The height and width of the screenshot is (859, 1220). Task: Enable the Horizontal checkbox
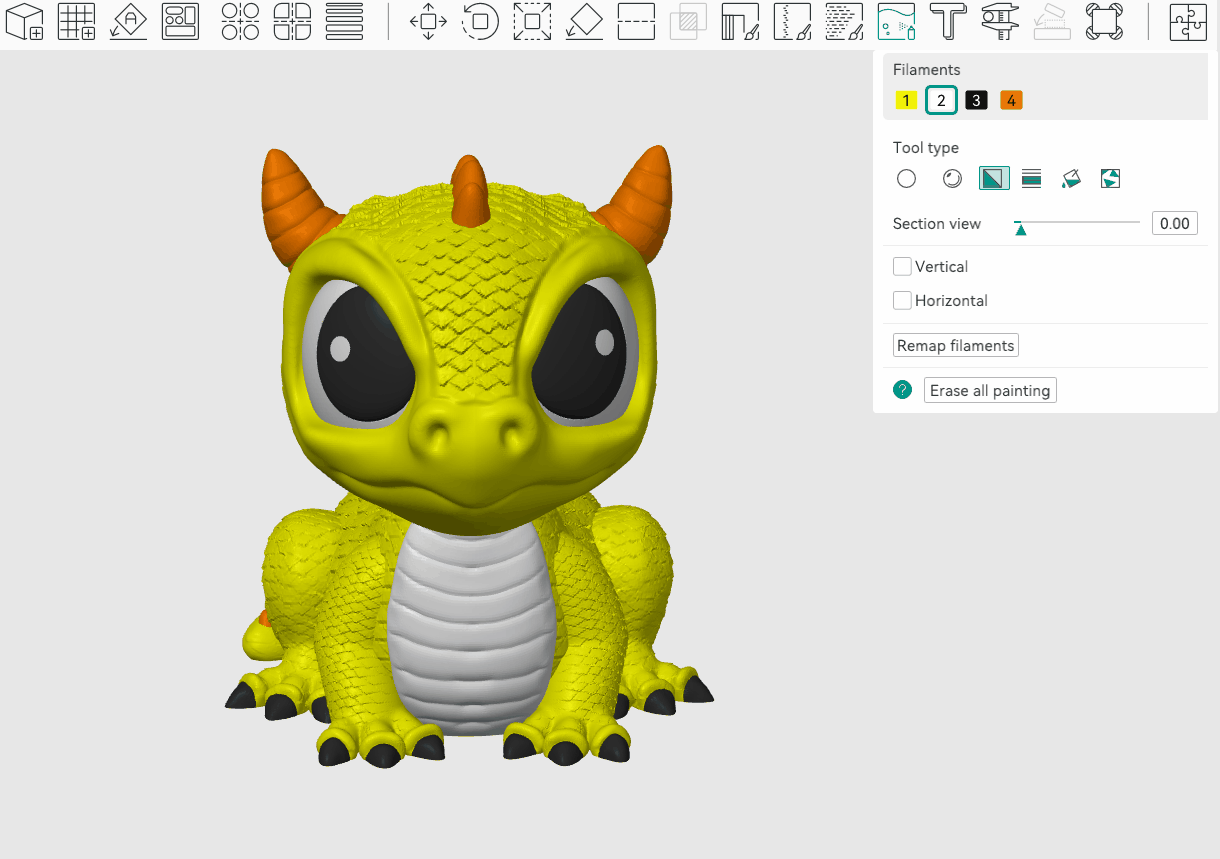(902, 301)
